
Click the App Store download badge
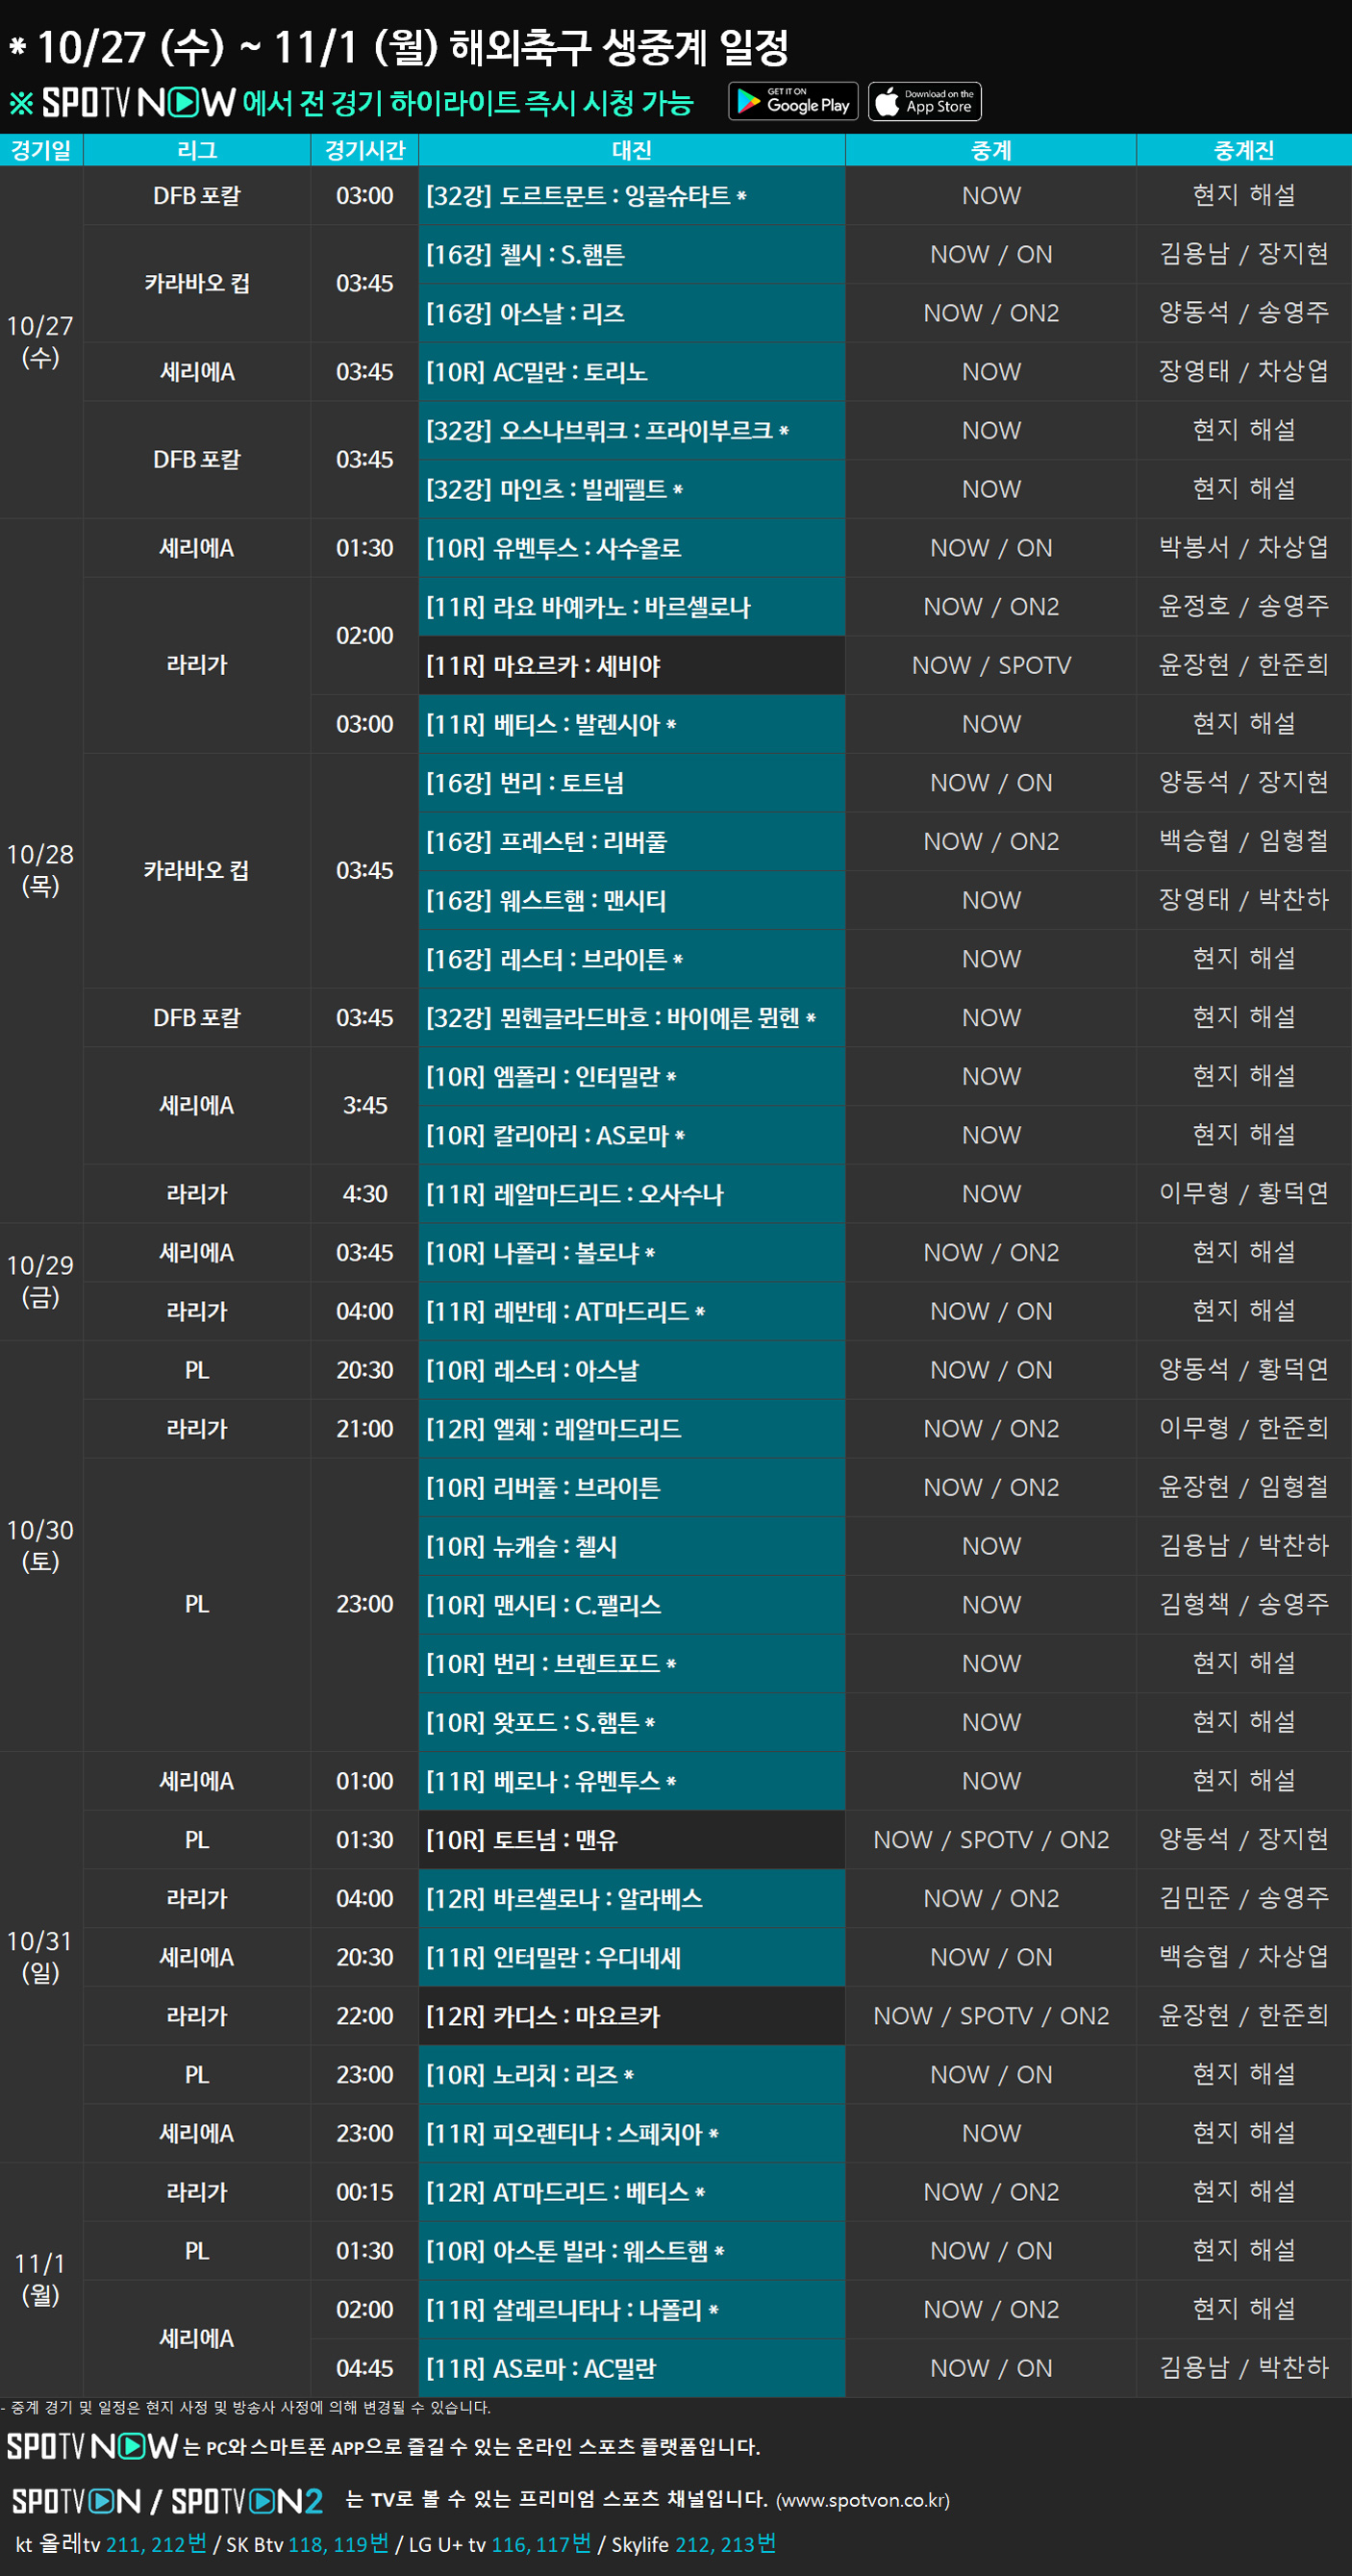(924, 101)
